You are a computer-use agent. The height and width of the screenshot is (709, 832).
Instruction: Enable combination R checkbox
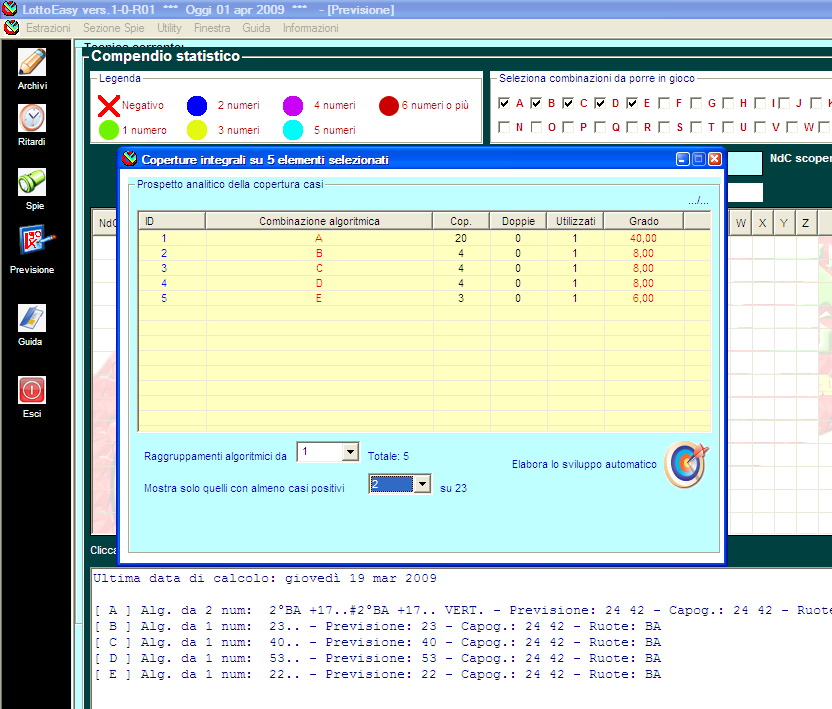(x=631, y=127)
